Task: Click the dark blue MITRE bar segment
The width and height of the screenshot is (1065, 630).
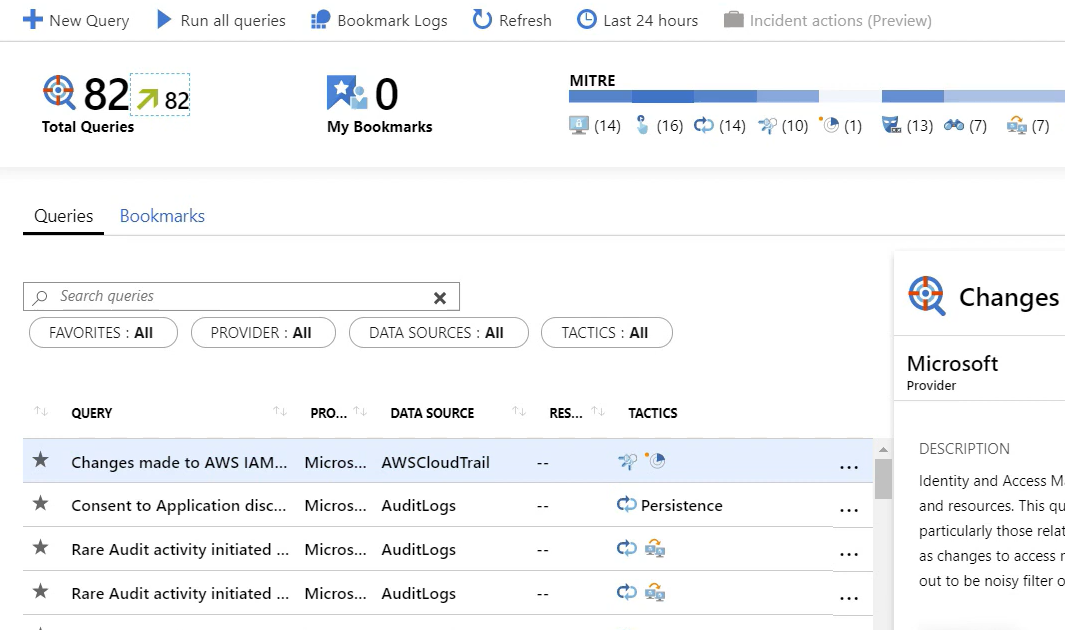Action: click(662, 97)
